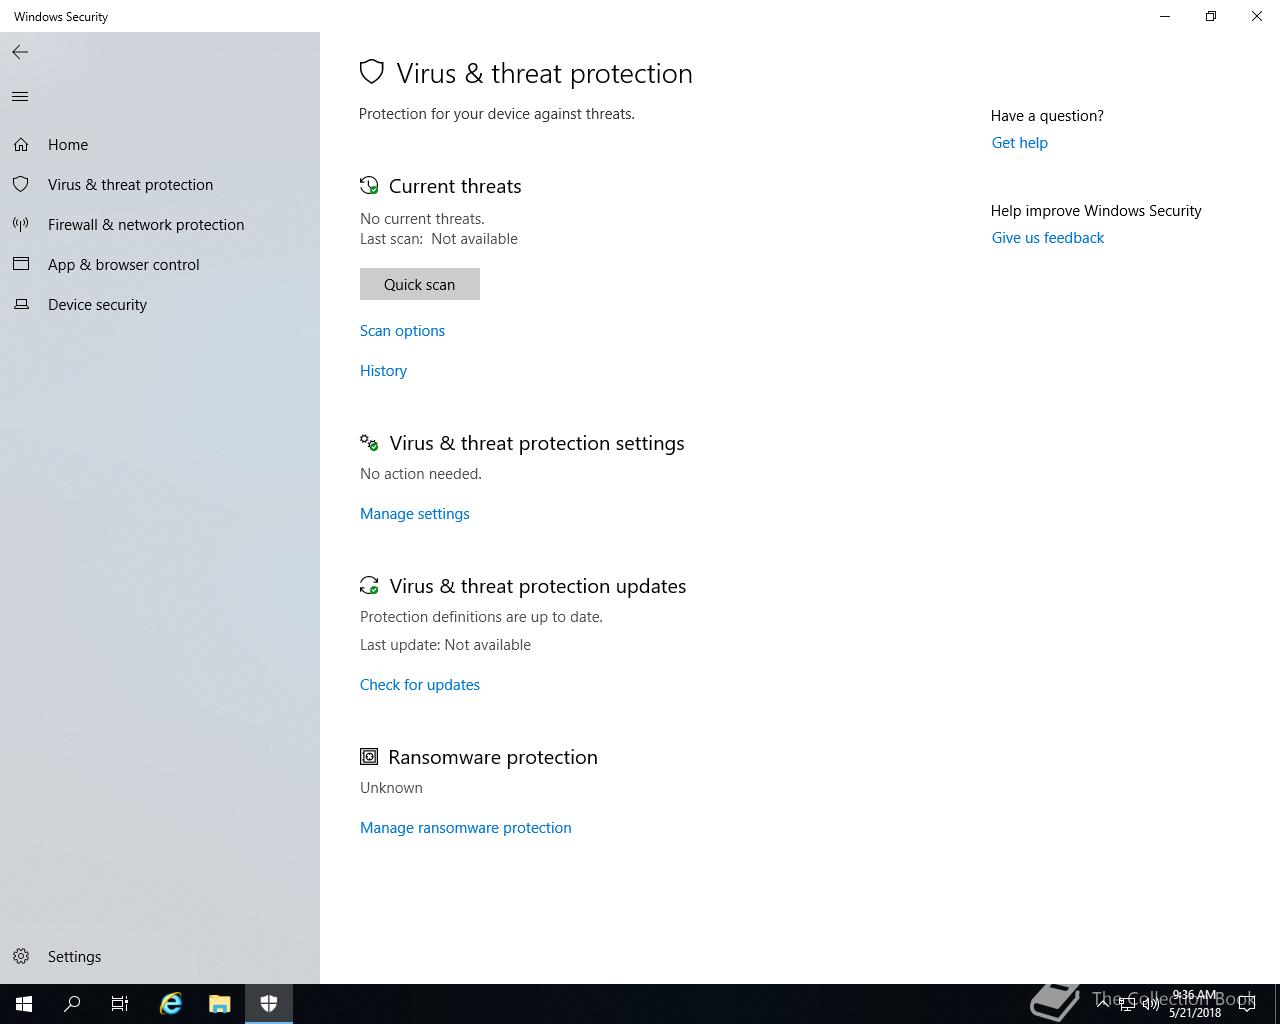
Task: Click 'Protection definitions are up to date.' text
Action: [x=481, y=617]
